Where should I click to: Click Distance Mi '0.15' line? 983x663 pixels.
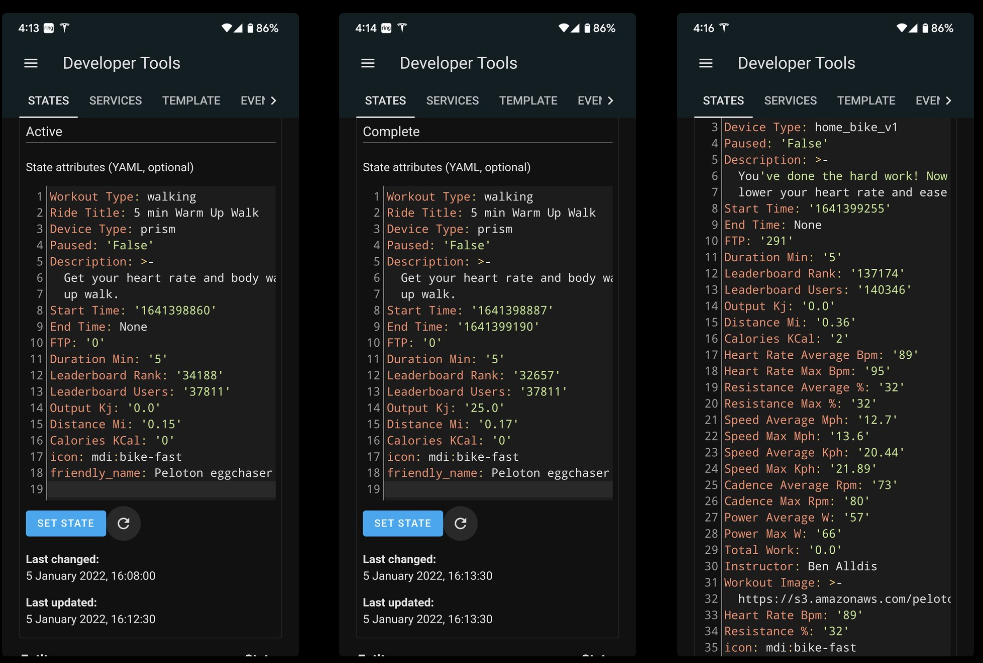[115, 424]
